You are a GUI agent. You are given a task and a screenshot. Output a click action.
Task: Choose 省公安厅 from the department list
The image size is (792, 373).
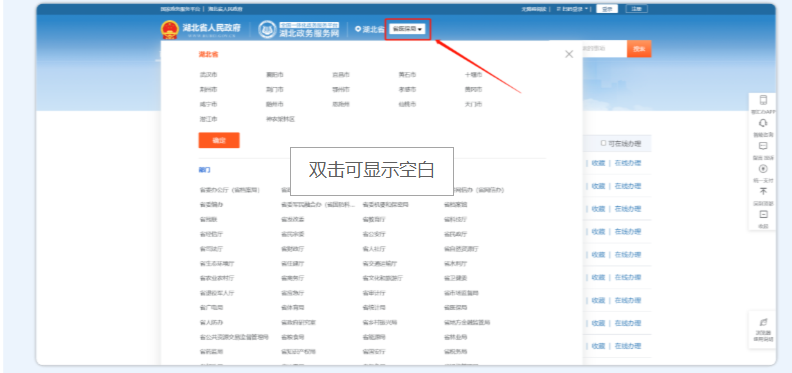click(x=374, y=234)
